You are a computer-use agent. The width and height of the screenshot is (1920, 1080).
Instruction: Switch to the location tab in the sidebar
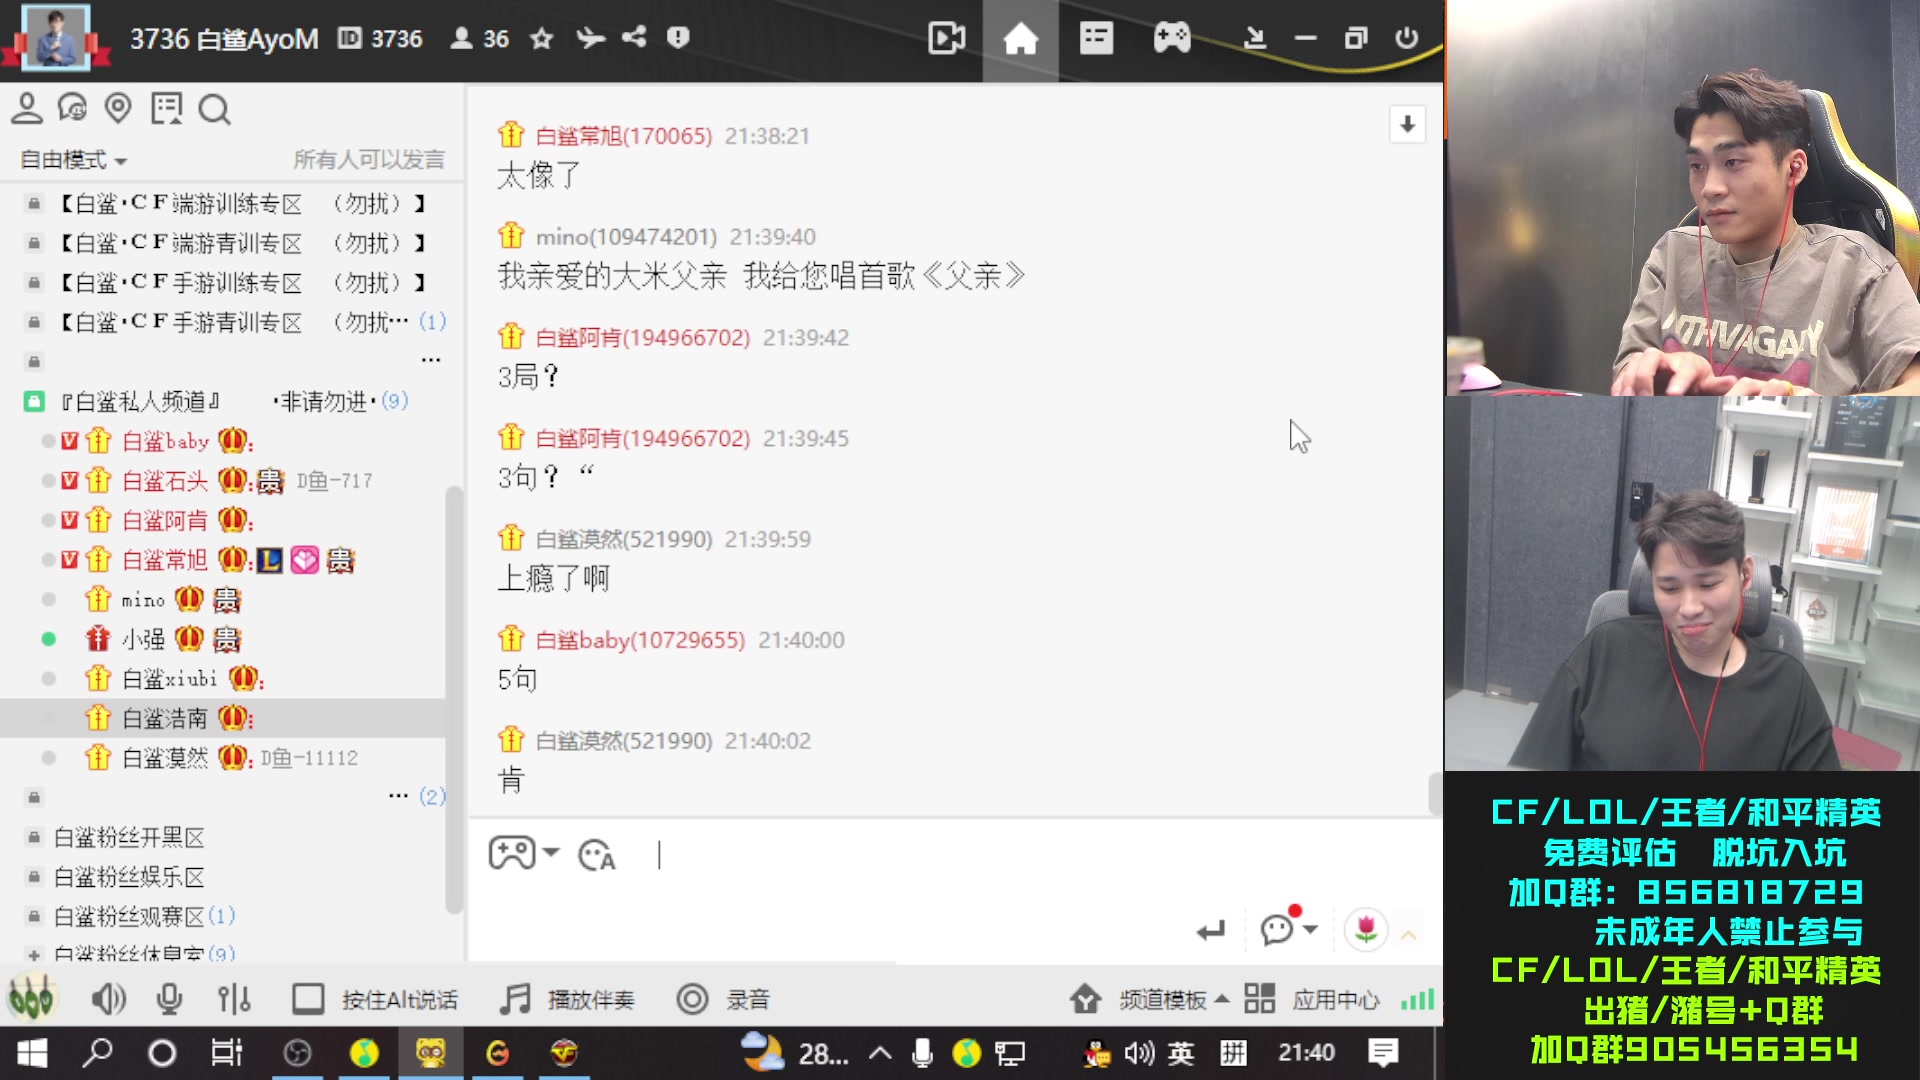[x=120, y=110]
